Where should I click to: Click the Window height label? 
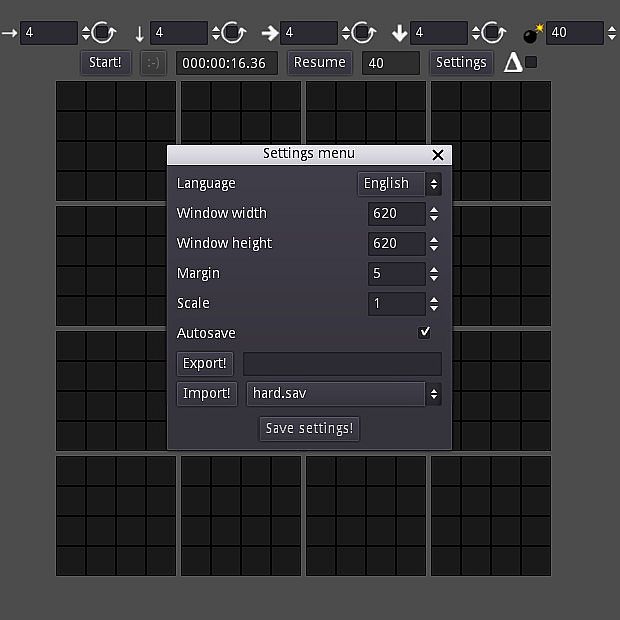pos(224,244)
